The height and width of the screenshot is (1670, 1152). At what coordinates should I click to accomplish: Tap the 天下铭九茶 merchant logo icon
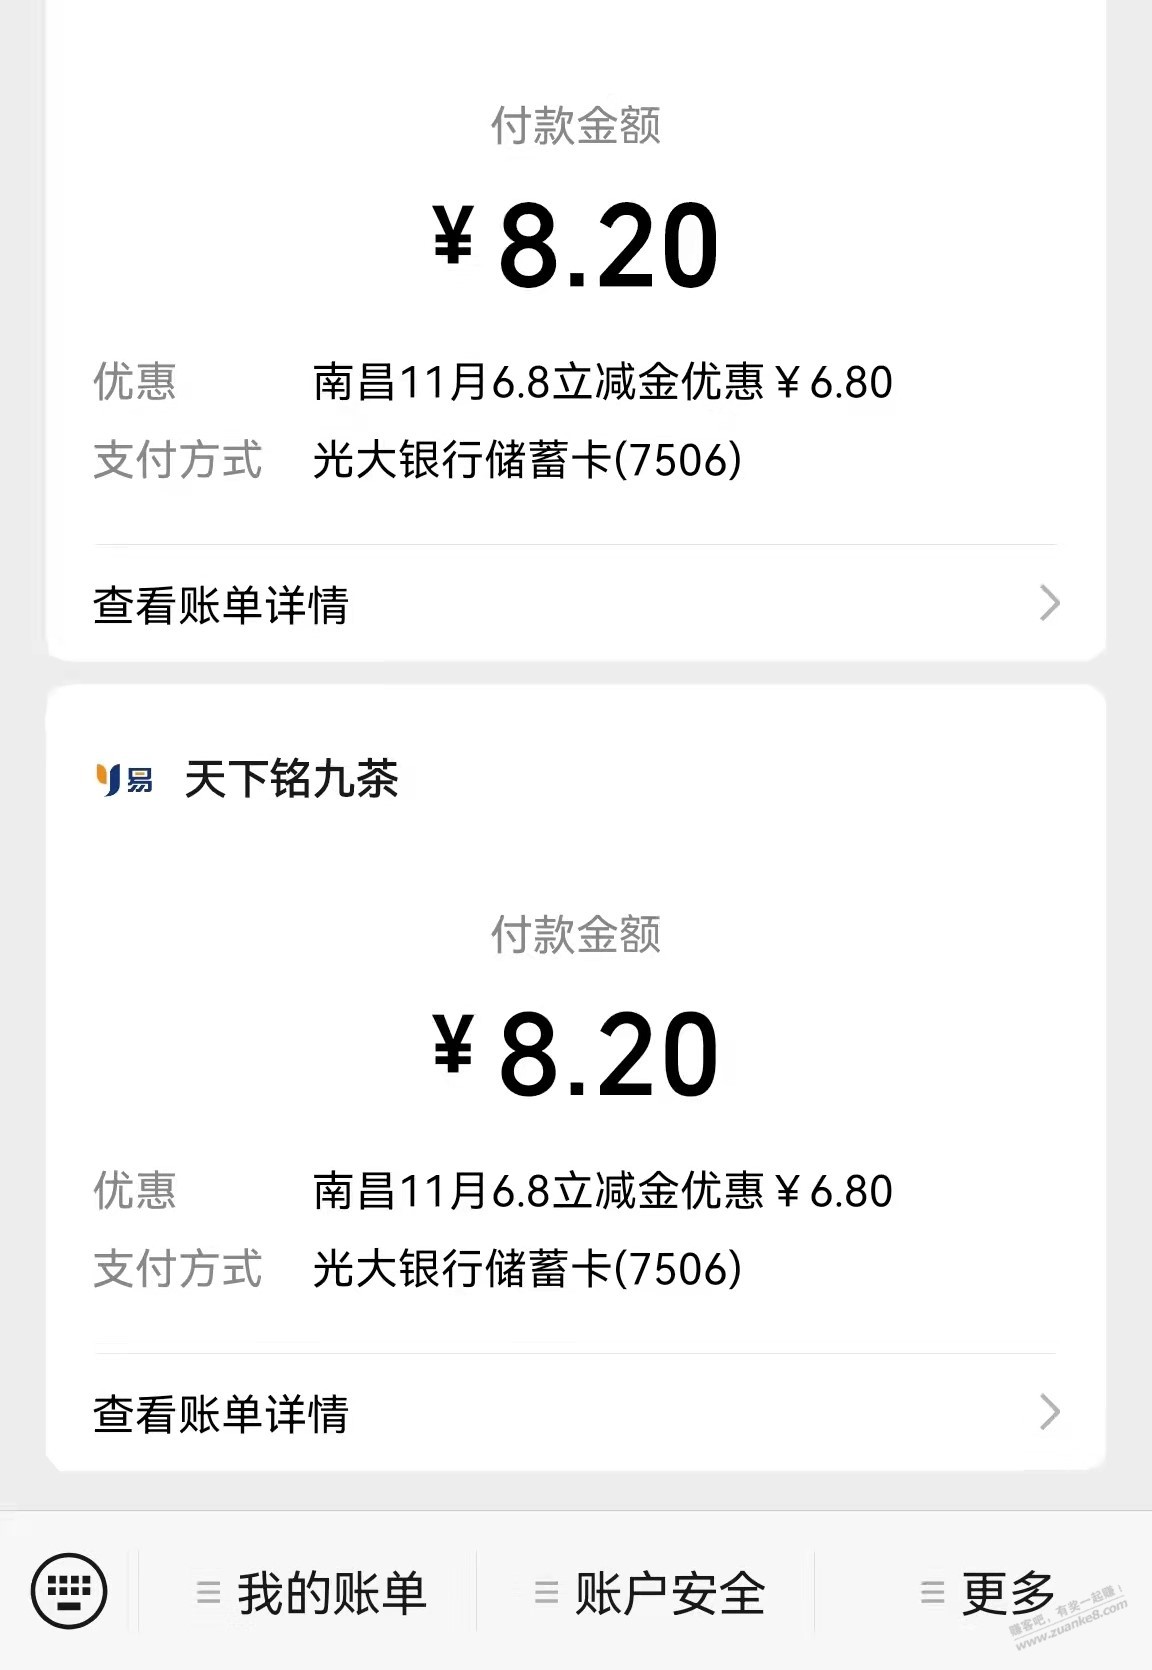pos(124,779)
